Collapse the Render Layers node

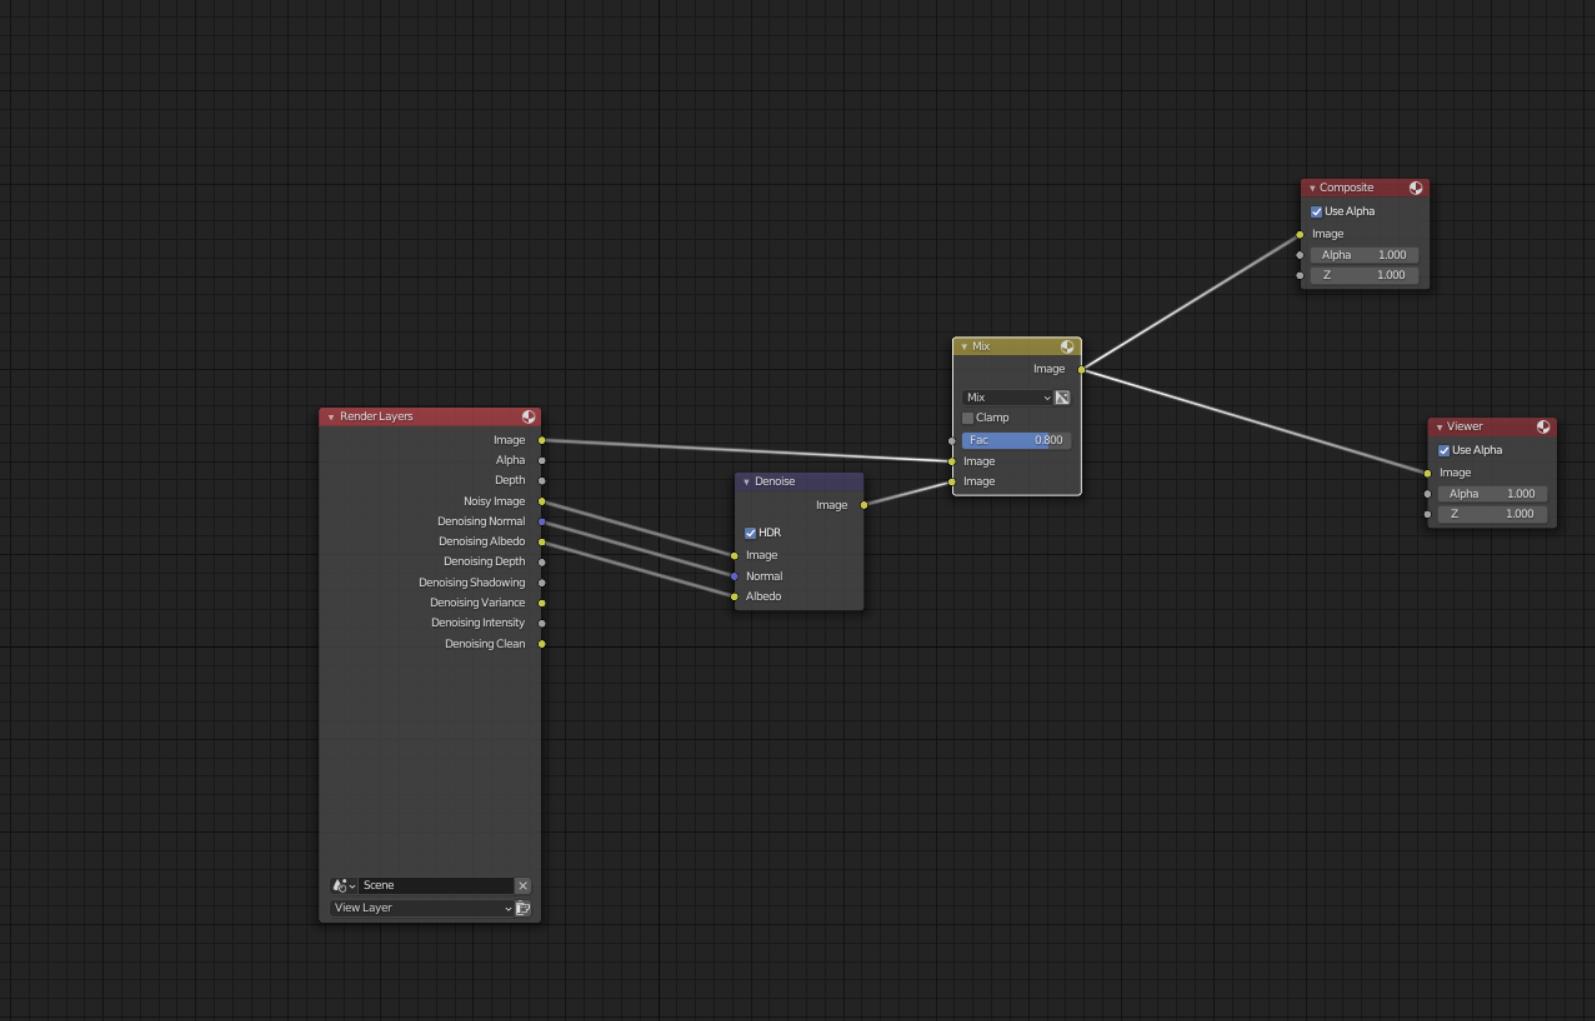pos(331,417)
